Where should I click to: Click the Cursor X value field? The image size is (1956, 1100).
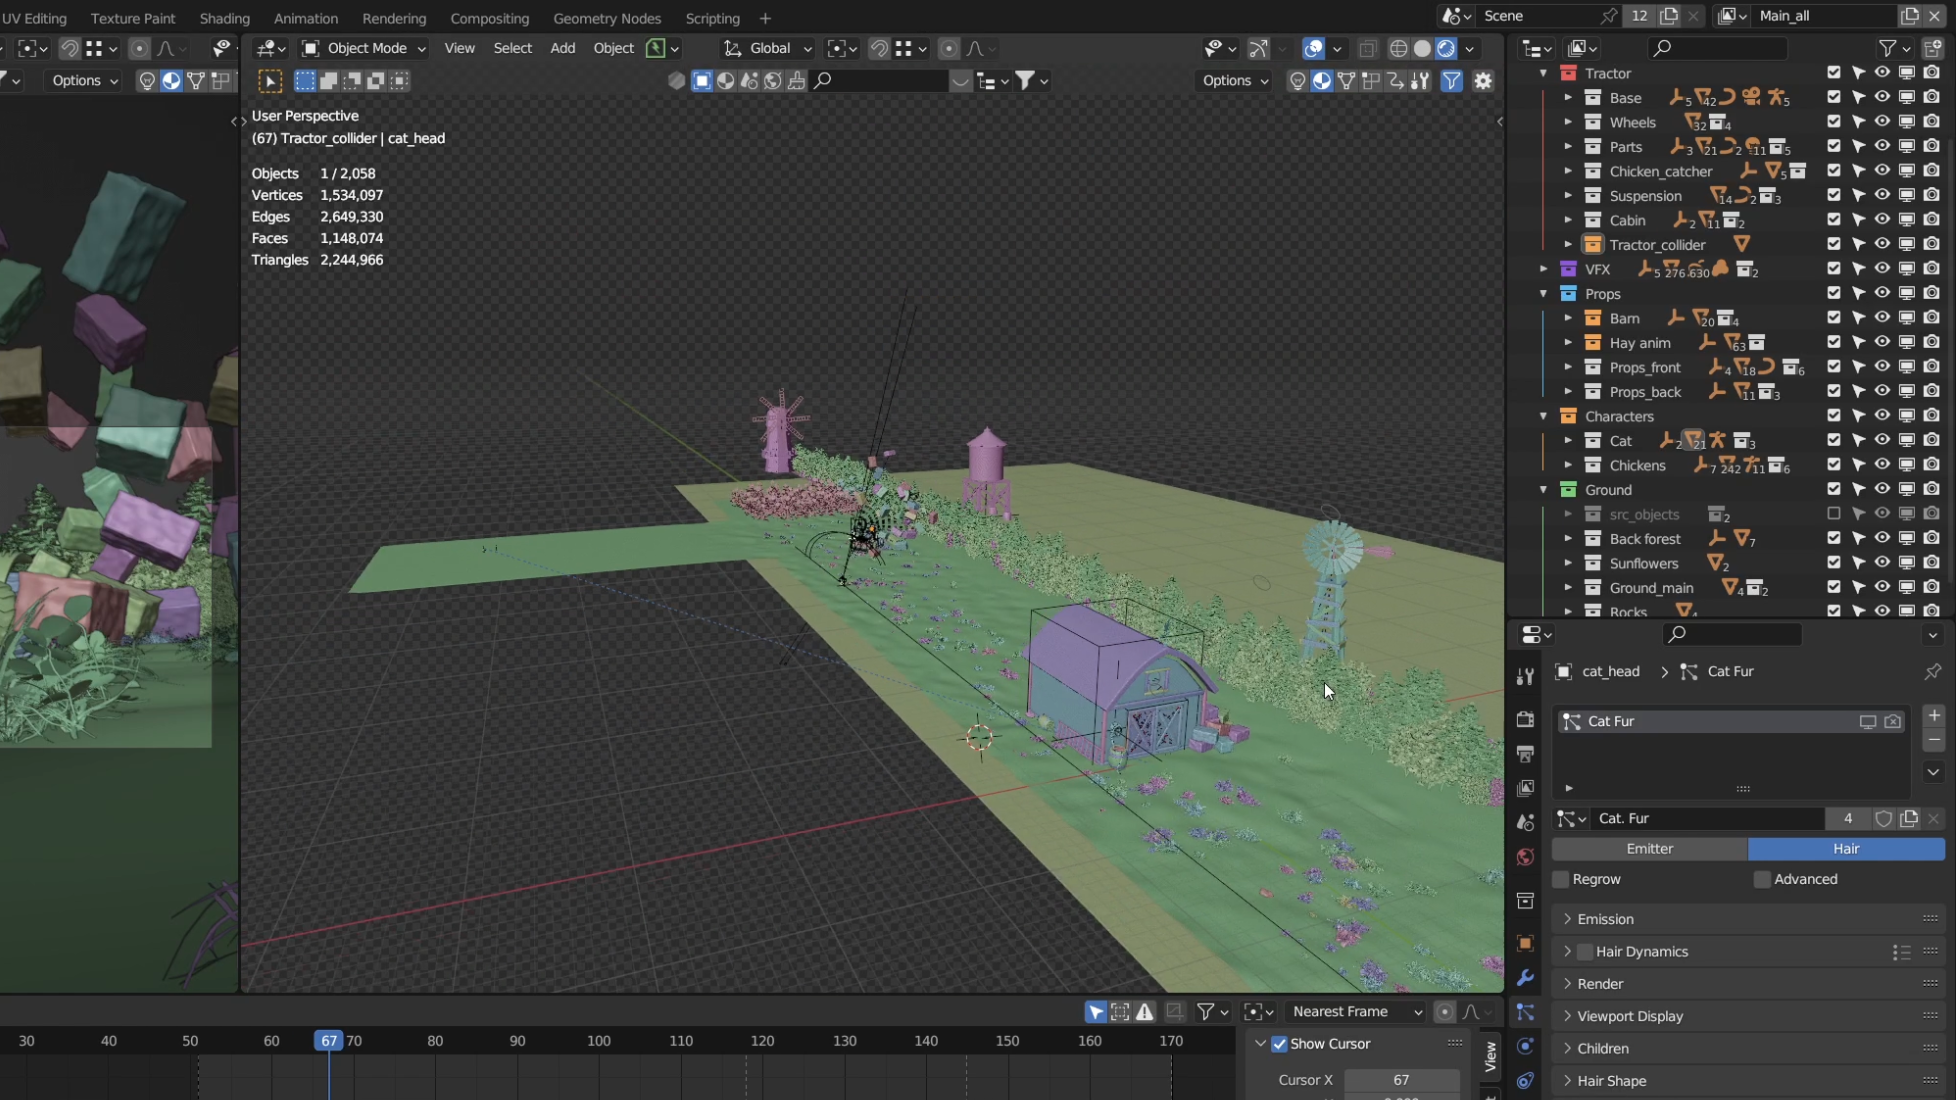[x=1400, y=1080]
